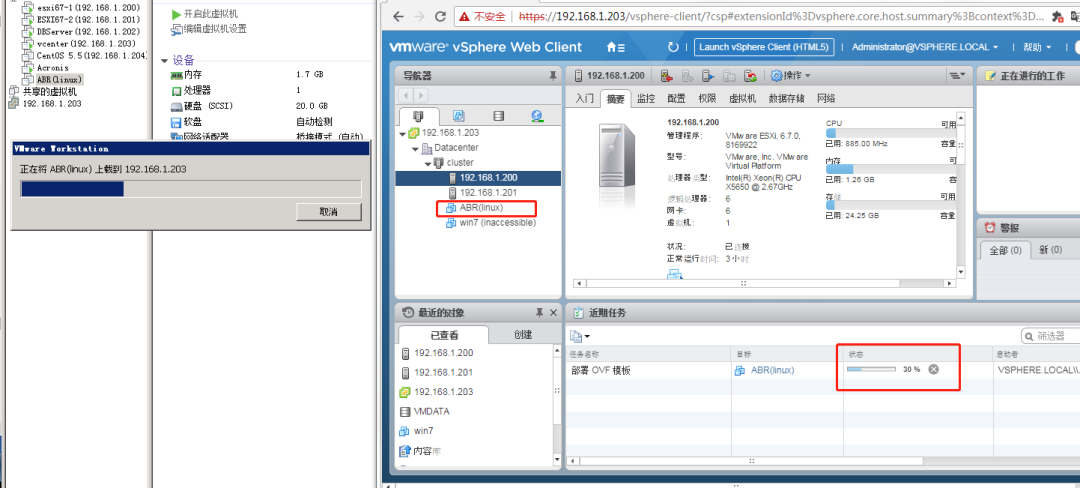Image resolution: width=1080 pixels, height=488 pixels.
Task: Switch to 已查看 tab in recent objects
Action: point(444,335)
